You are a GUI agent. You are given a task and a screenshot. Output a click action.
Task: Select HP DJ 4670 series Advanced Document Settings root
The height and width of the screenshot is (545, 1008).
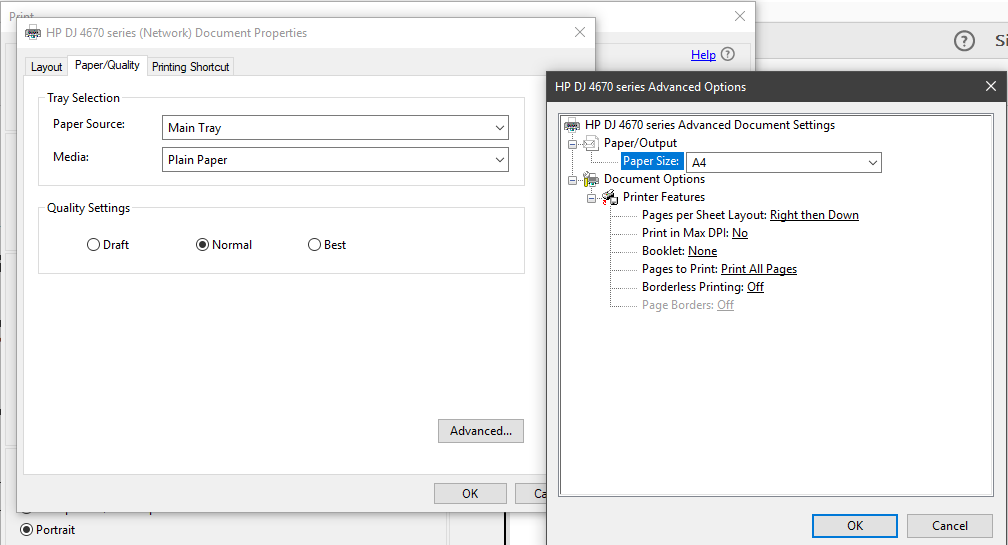tap(710, 125)
